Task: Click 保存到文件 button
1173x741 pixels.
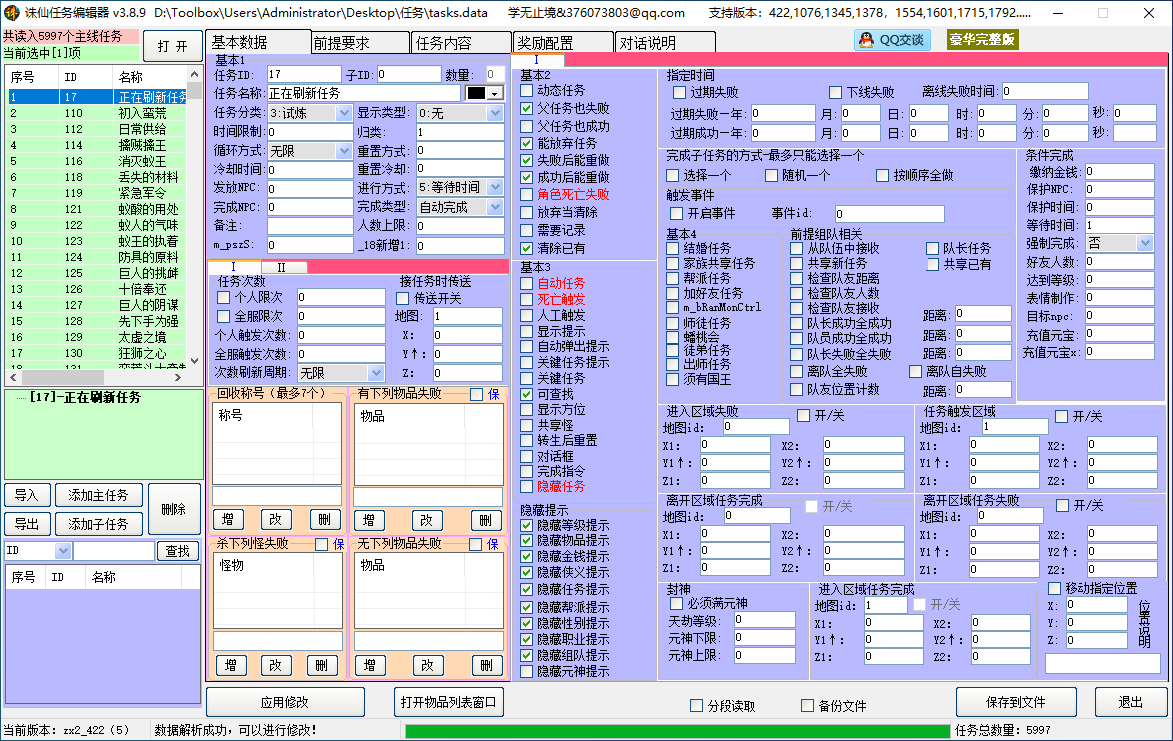Action: click(x=1016, y=702)
